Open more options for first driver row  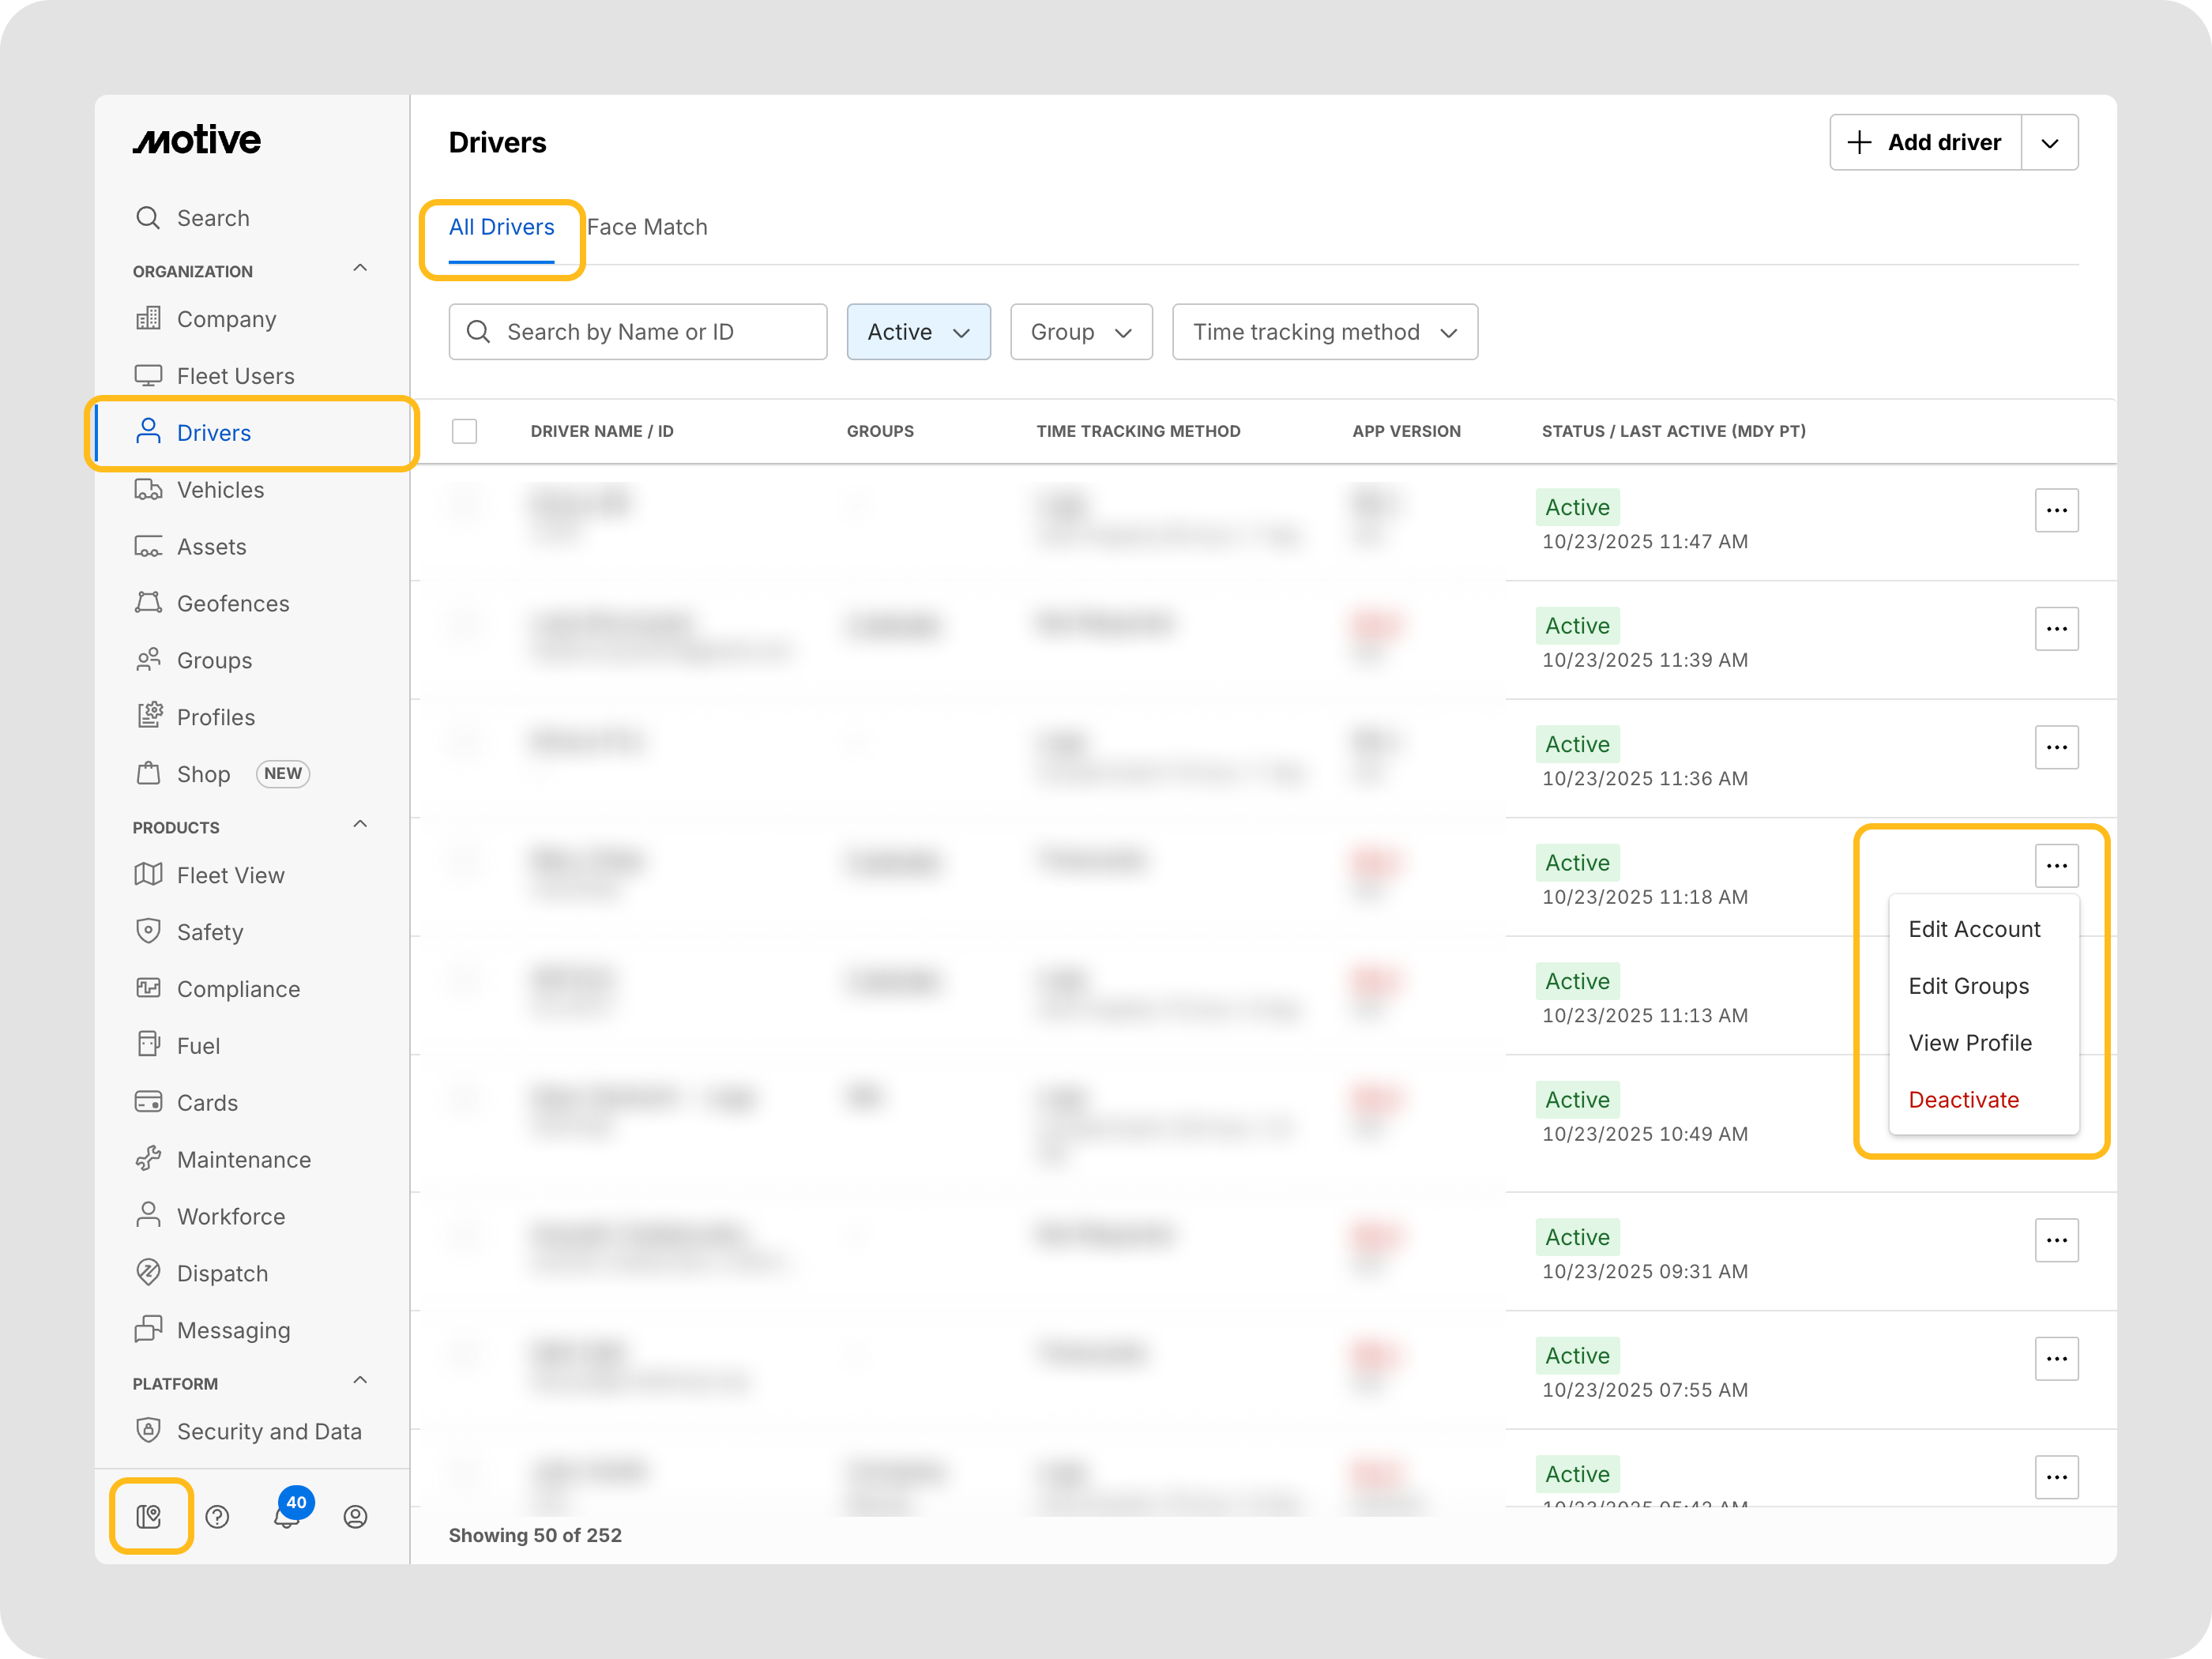[2055, 510]
